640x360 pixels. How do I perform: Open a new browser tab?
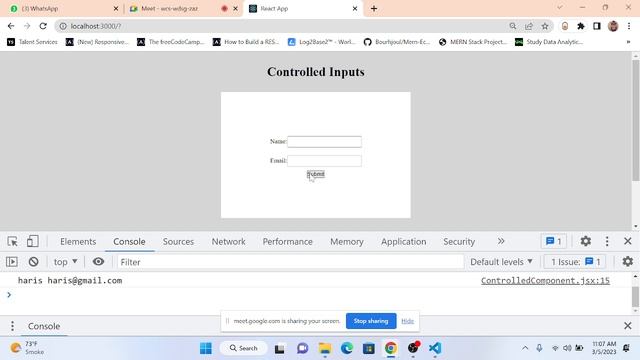[374, 9]
